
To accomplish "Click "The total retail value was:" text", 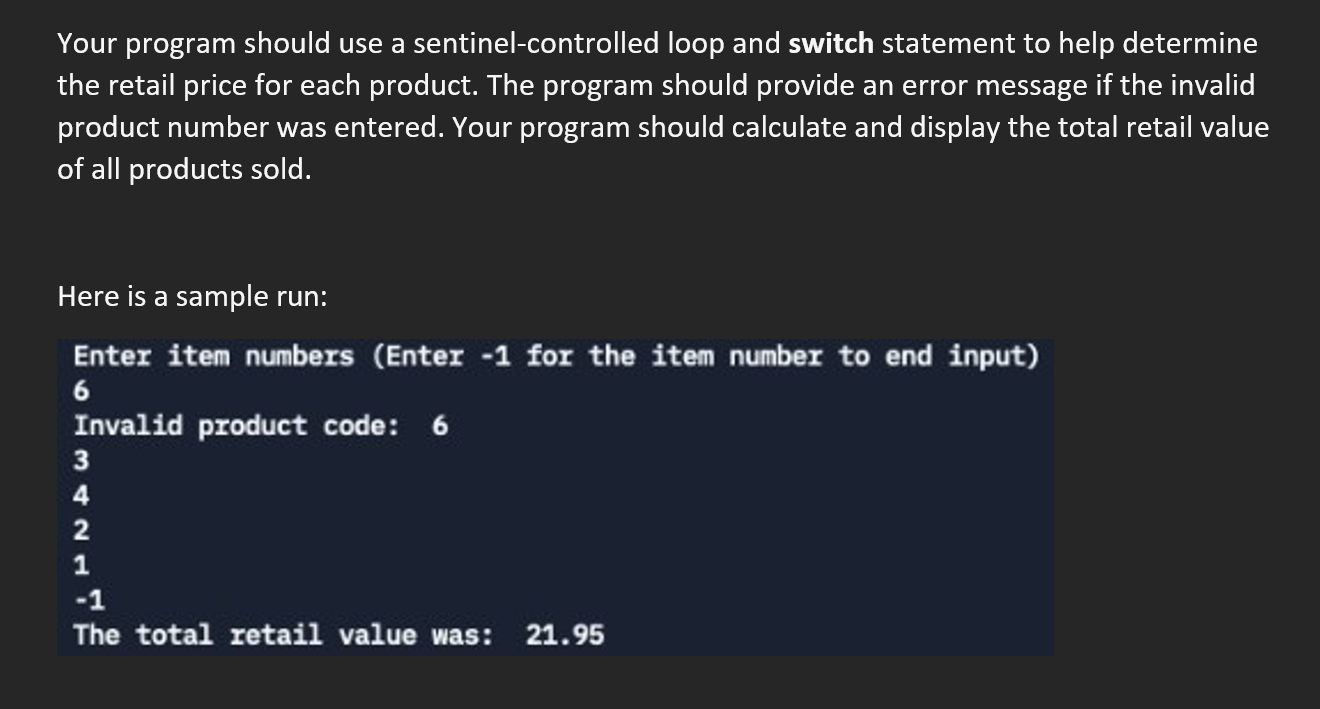I will click(x=283, y=635).
